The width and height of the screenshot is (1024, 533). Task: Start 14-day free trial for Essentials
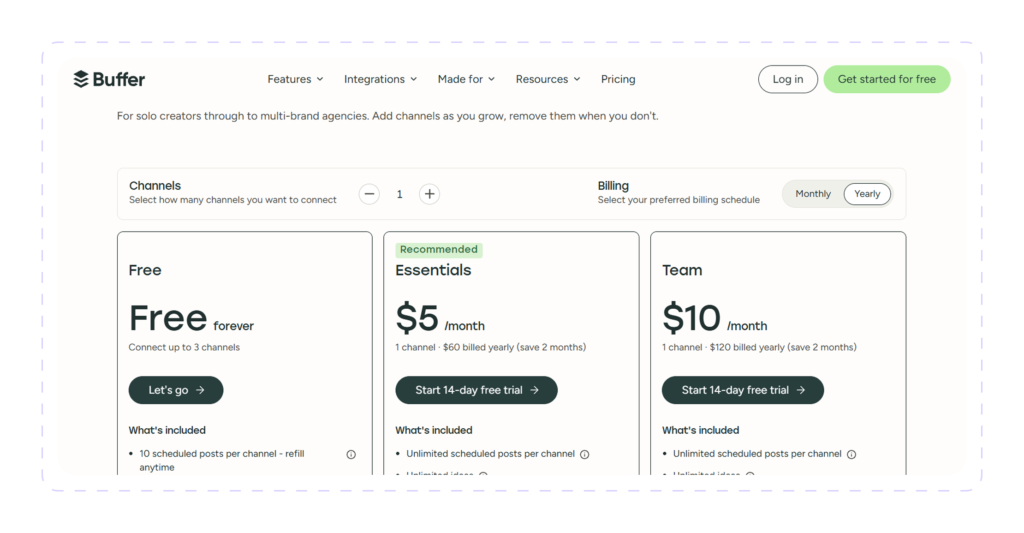(x=476, y=390)
